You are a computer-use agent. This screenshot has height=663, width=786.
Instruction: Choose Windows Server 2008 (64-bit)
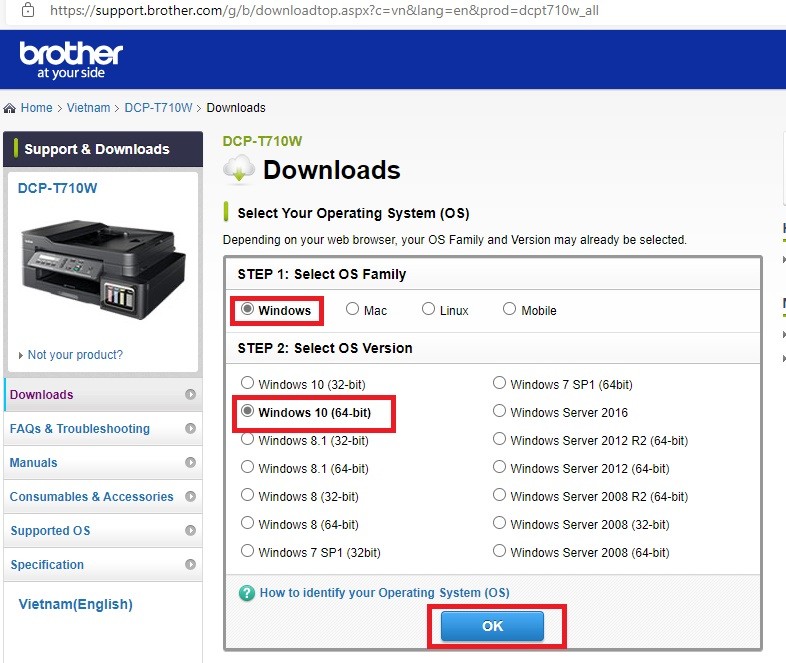tap(499, 551)
